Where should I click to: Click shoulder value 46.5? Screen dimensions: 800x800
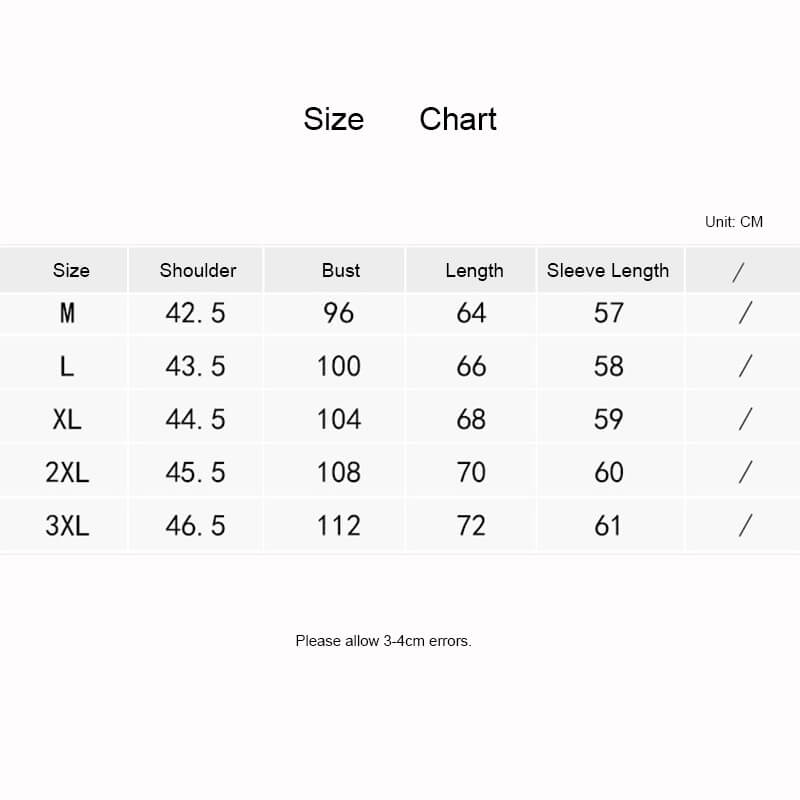point(196,525)
